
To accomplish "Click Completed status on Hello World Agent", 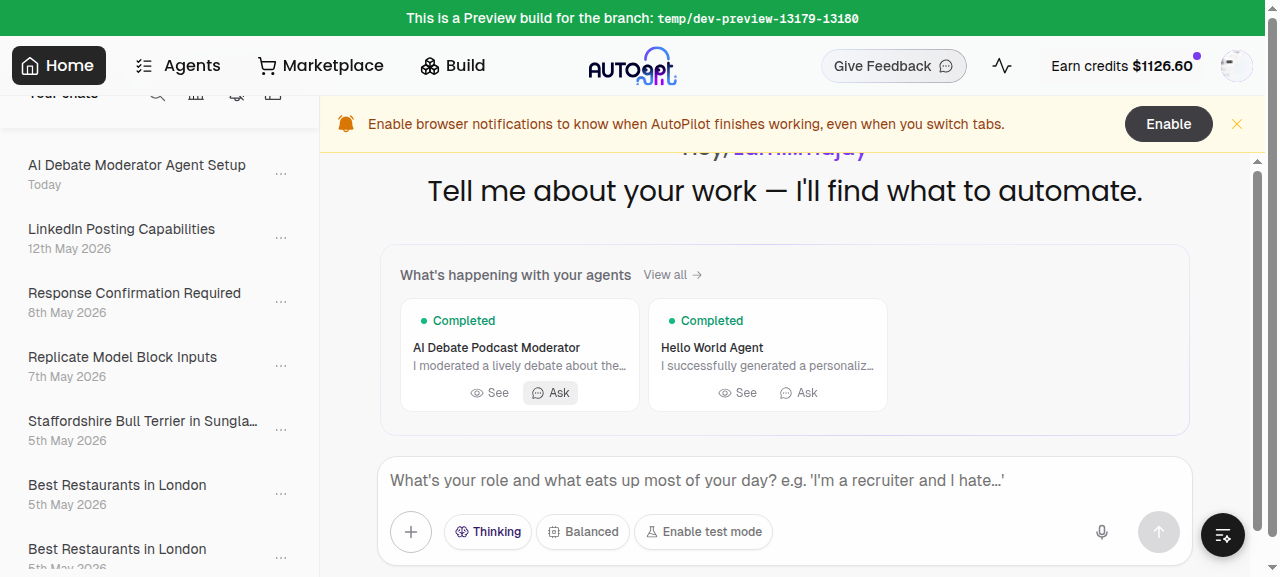I will click(x=706, y=321).
